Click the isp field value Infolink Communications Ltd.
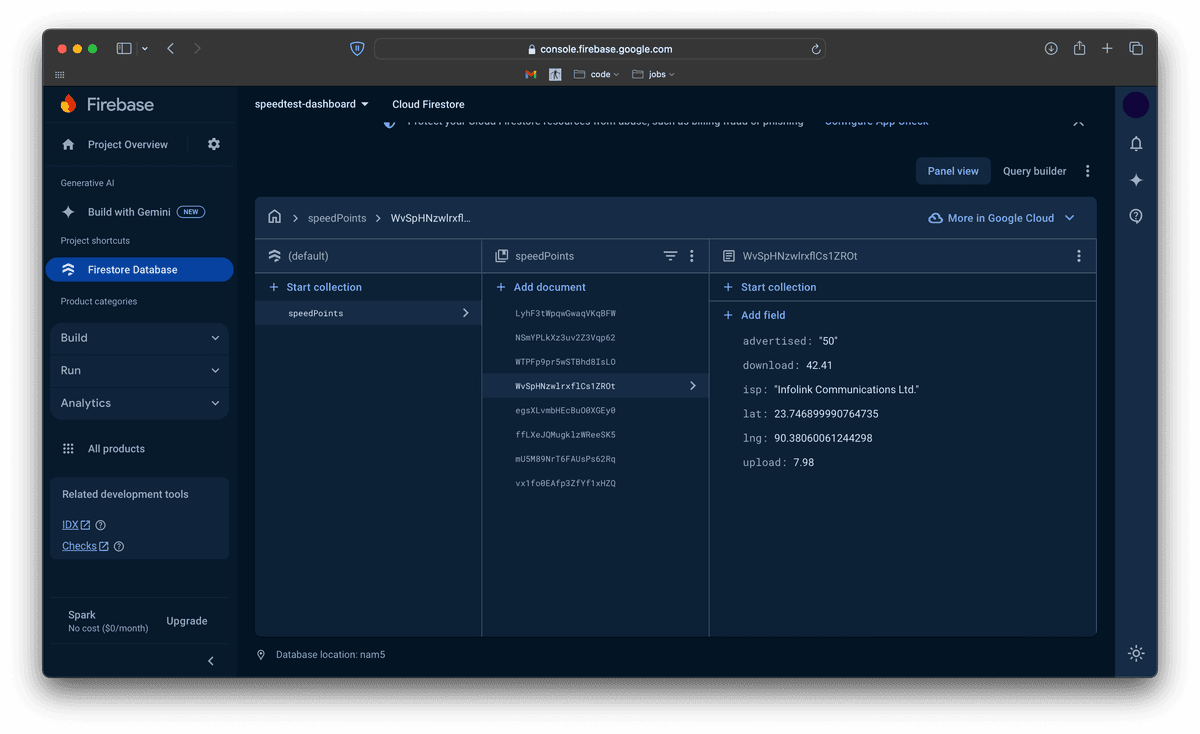This screenshot has height=734, width=1200. tap(846, 390)
